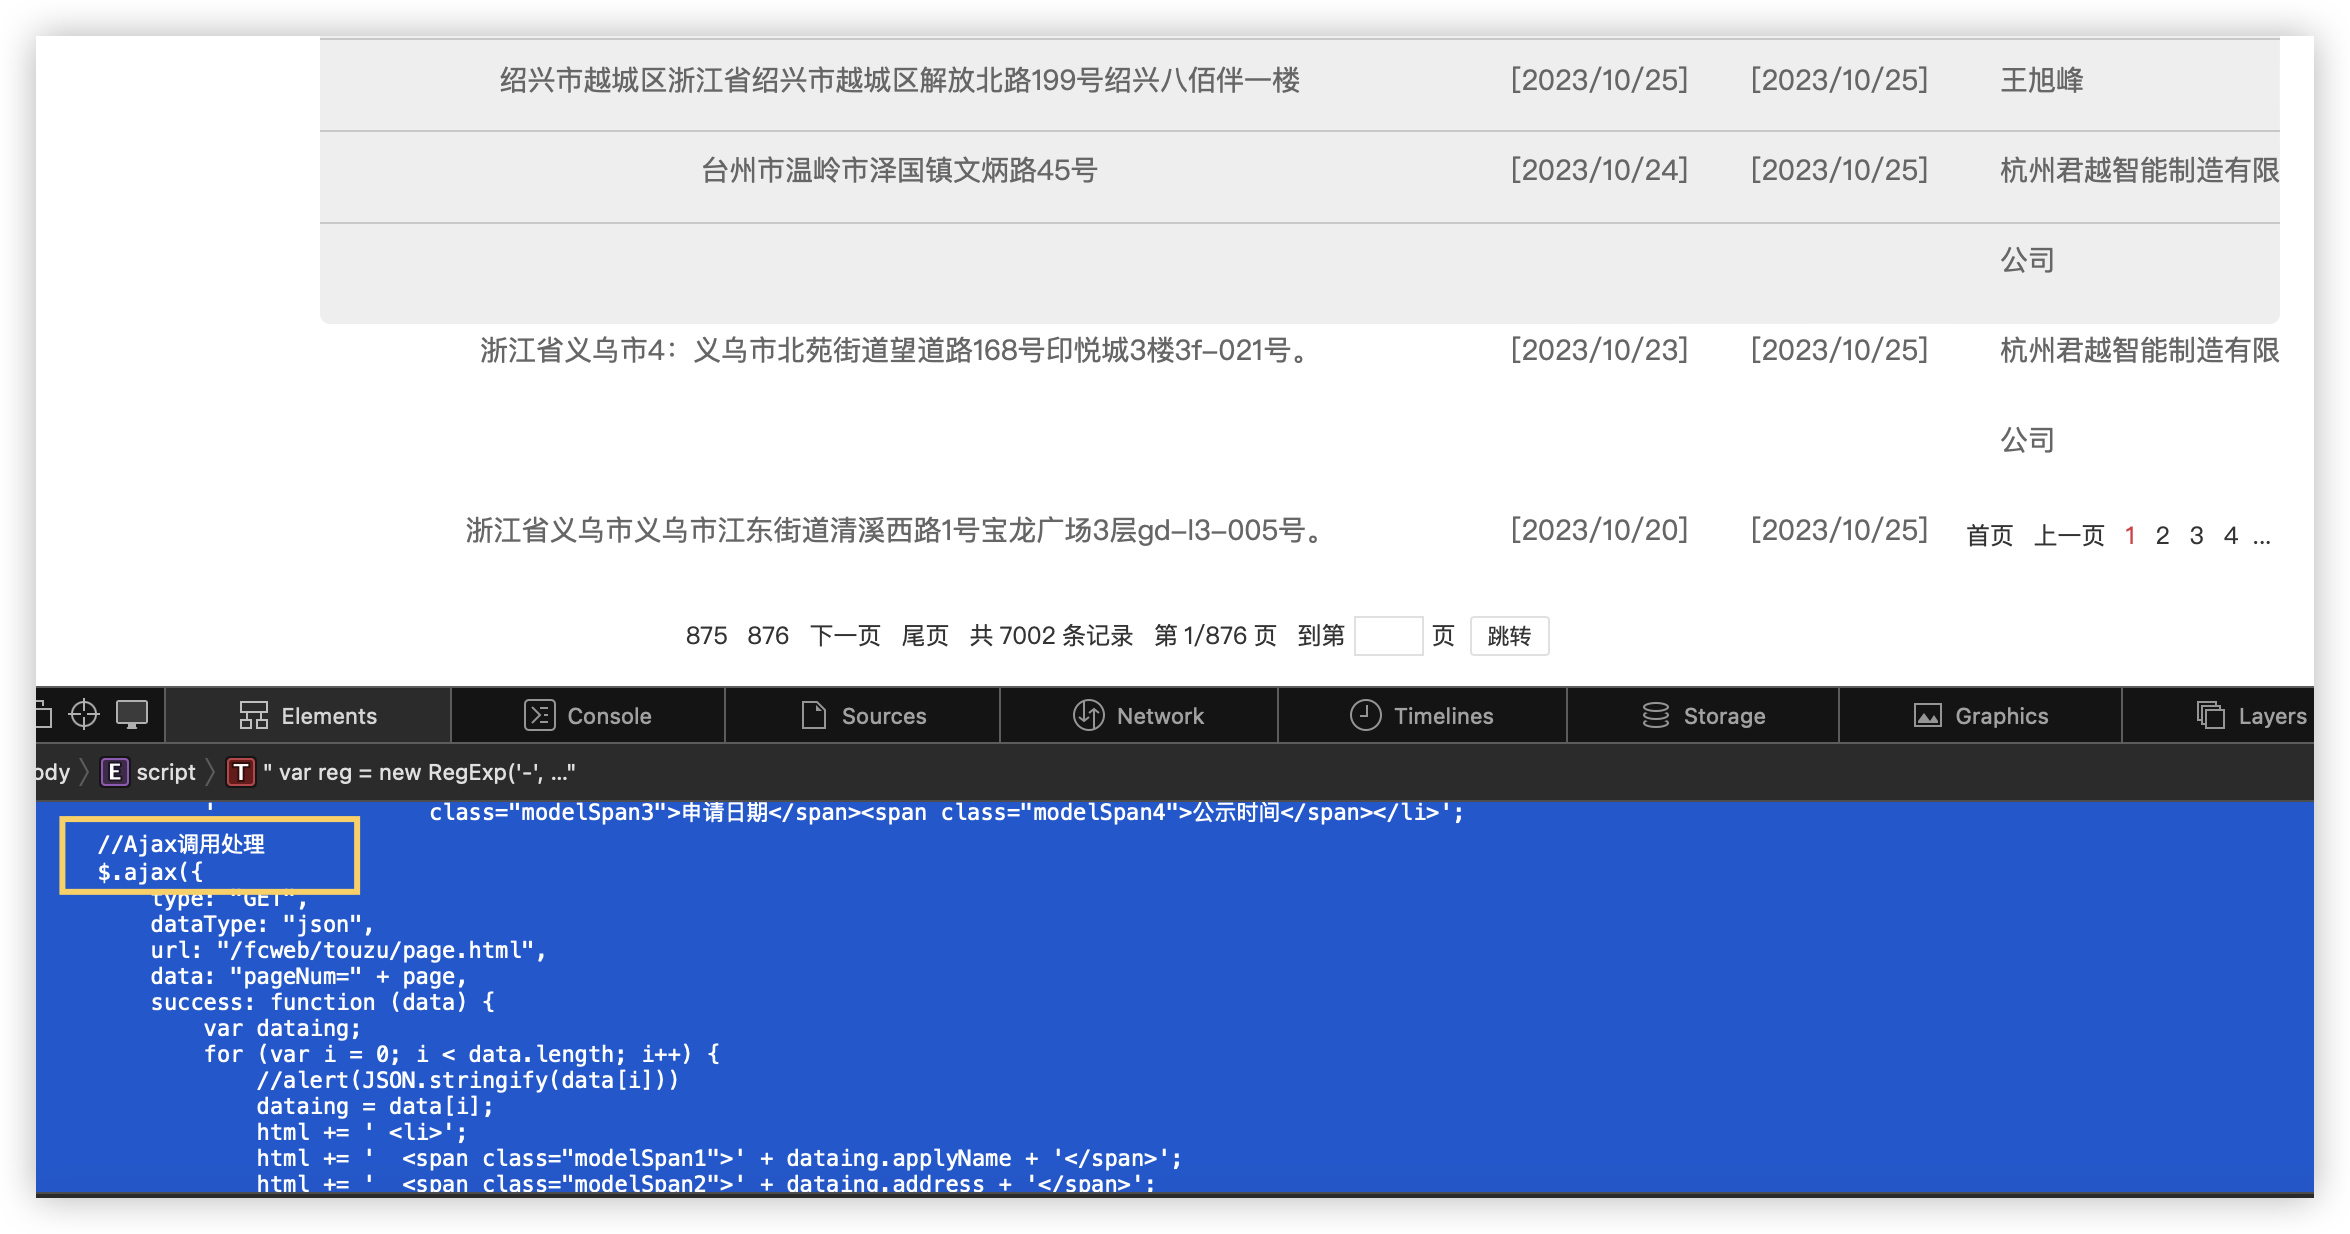The image size is (2350, 1234).
Task: Switch to the Console tab
Action: click(x=588, y=716)
